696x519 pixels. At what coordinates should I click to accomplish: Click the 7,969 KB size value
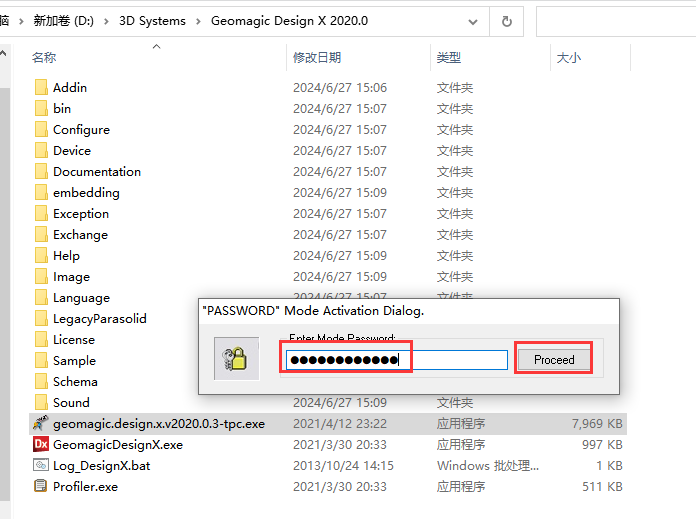(597, 424)
